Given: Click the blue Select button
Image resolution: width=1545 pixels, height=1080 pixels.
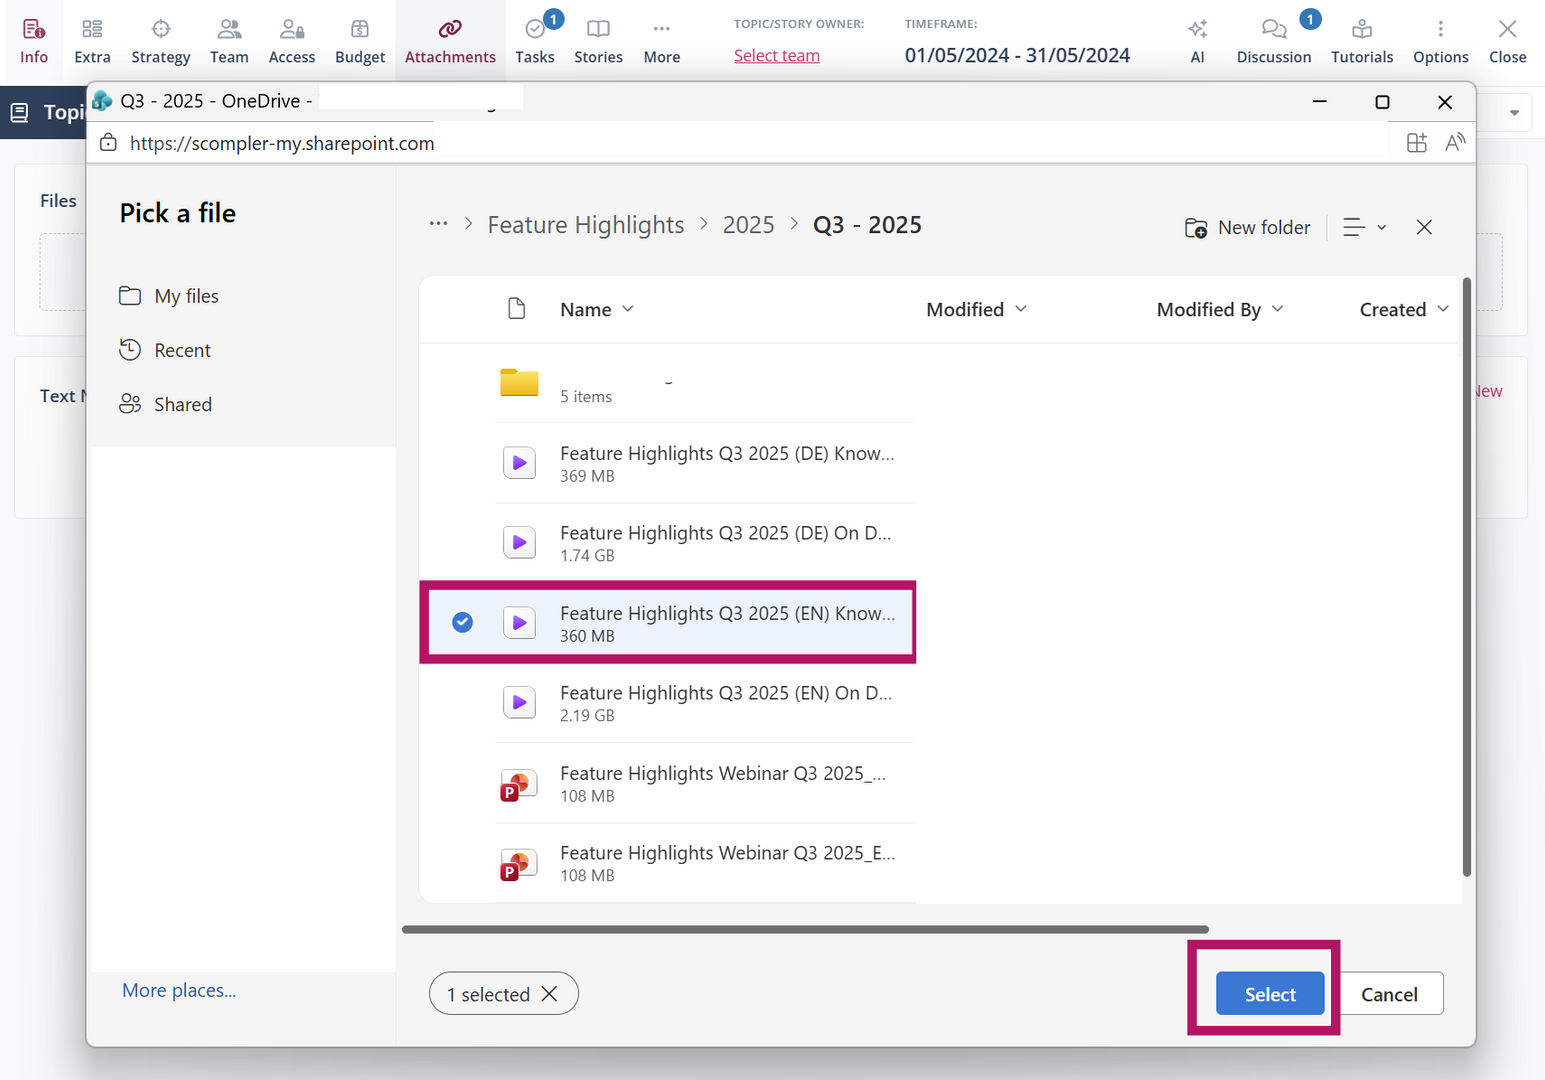Looking at the screenshot, I should 1269,994.
